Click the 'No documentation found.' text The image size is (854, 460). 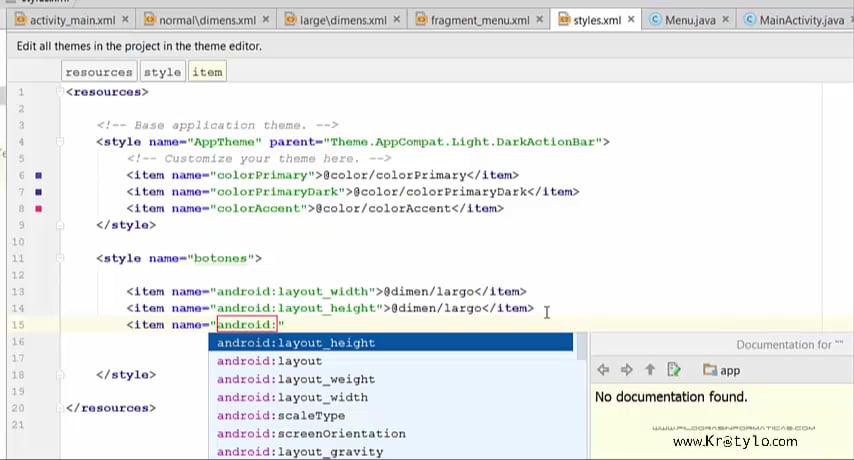pos(671,397)
